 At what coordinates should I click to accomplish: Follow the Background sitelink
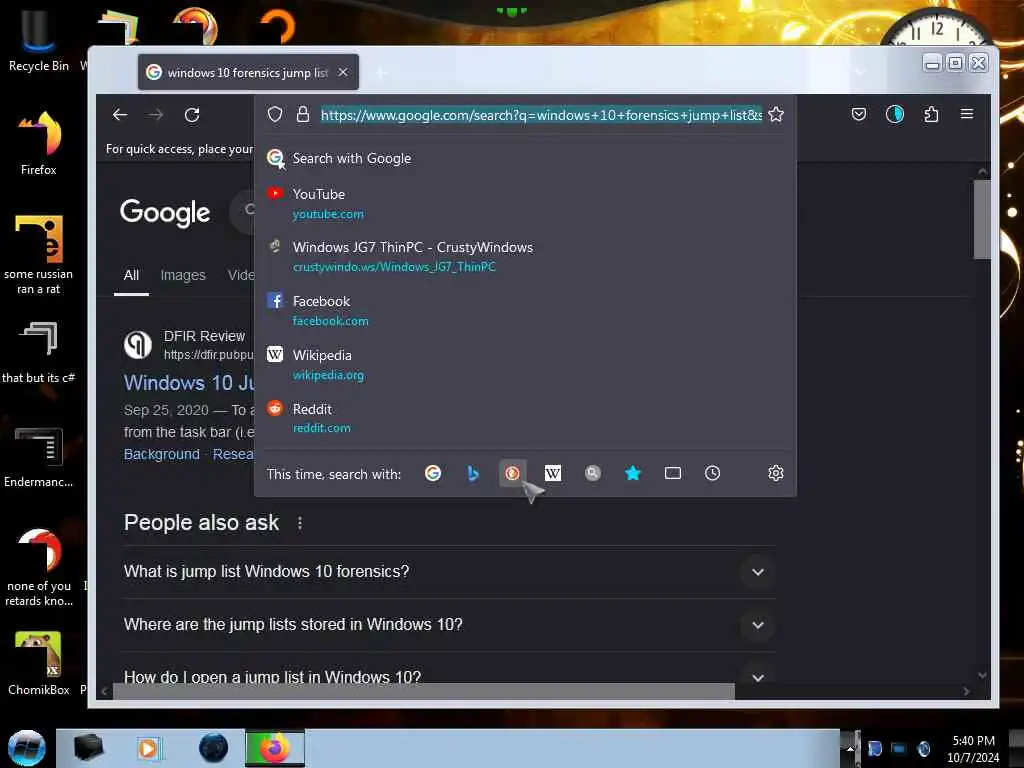click(161, 454)
